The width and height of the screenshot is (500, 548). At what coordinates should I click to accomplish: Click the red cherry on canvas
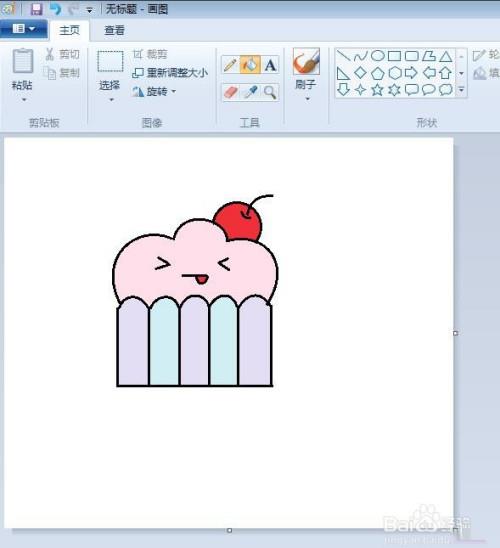pos(239,221)
